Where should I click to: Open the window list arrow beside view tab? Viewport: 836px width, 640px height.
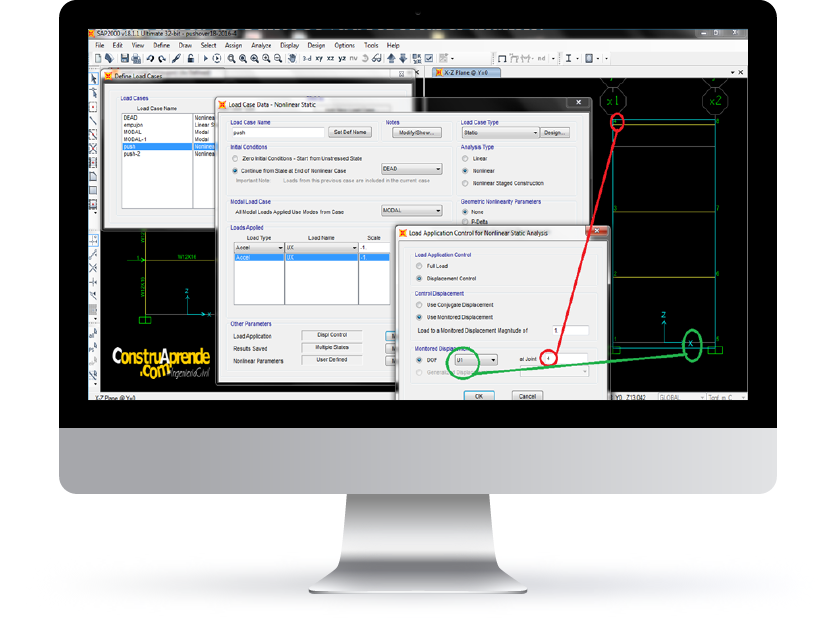tap(733, 72)
